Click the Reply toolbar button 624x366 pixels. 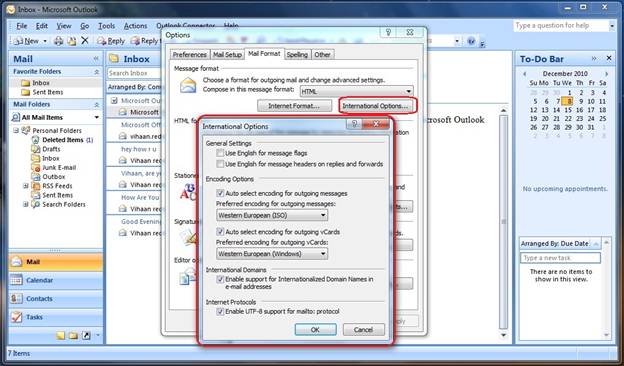click(x=111, y=41)
